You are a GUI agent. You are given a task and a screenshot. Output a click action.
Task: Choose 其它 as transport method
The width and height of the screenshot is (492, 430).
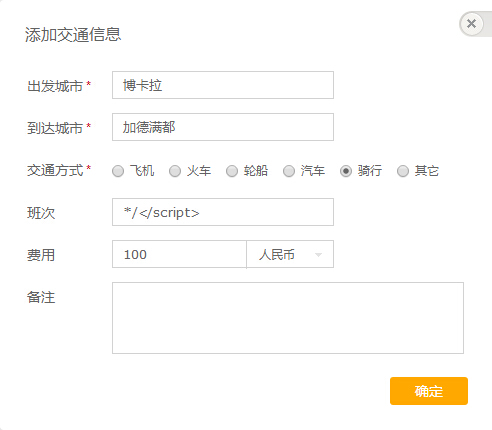403,171
